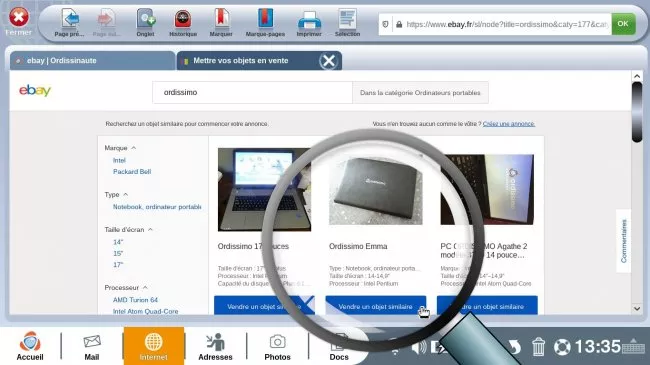This screenshot has width=650, height=365.
Task: Collapse the Marque filter section
Action: pos(133,148)
